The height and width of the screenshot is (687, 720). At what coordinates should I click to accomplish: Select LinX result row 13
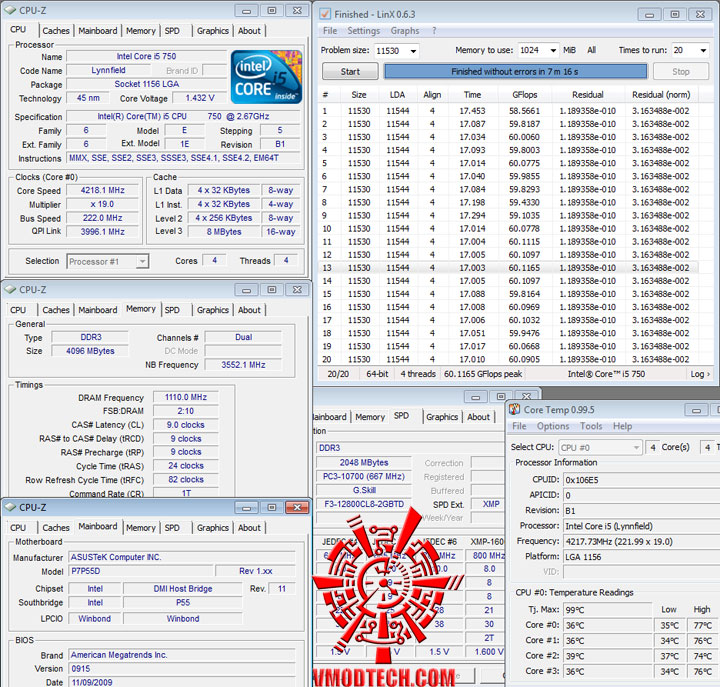(507, 268)
